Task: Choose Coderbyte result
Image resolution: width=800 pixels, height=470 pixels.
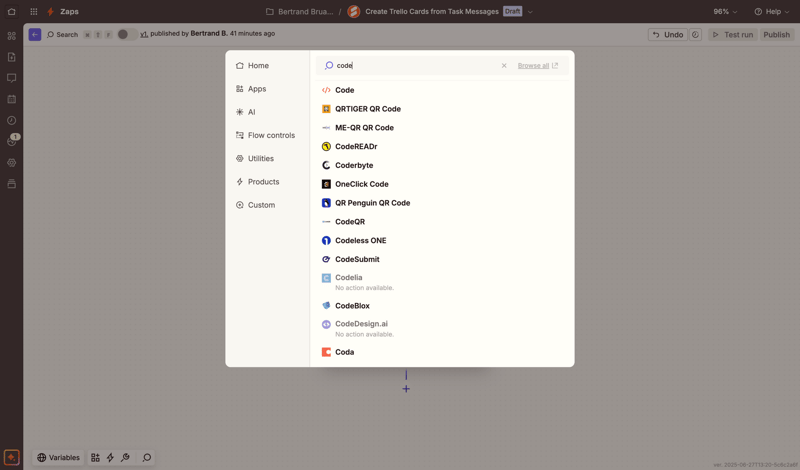Action: (x=442, y=165)
